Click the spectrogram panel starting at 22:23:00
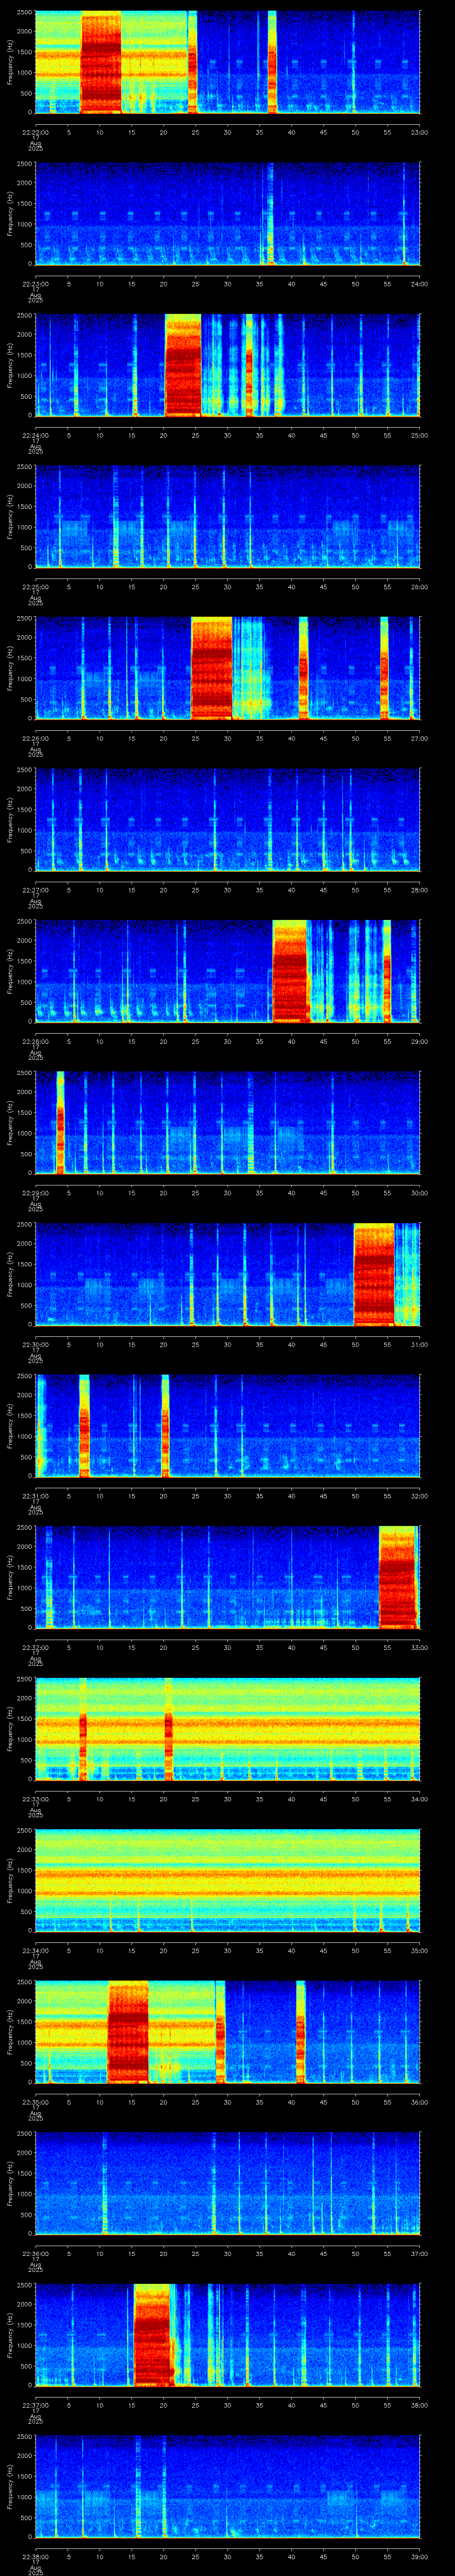 coord(228,213)
